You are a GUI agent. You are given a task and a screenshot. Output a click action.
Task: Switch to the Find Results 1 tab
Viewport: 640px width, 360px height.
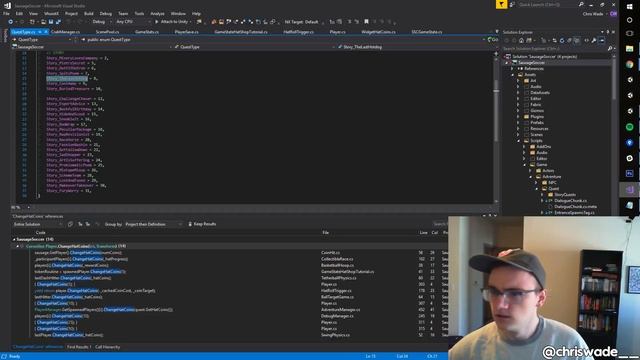[x=79, y=347]
